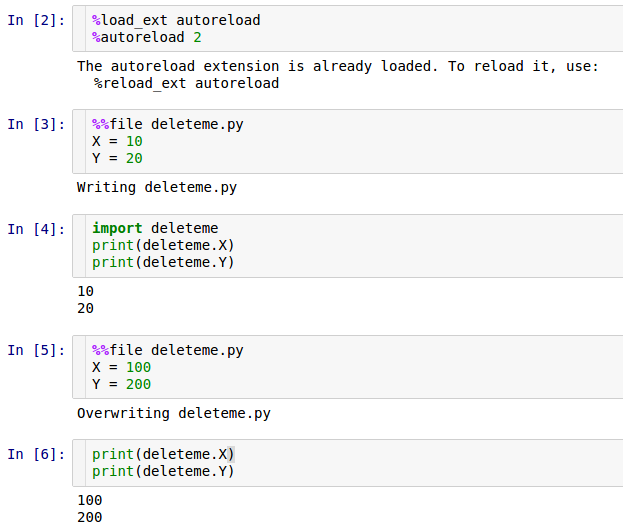Select the In [4] cell prompt

(x=36, y=229)
